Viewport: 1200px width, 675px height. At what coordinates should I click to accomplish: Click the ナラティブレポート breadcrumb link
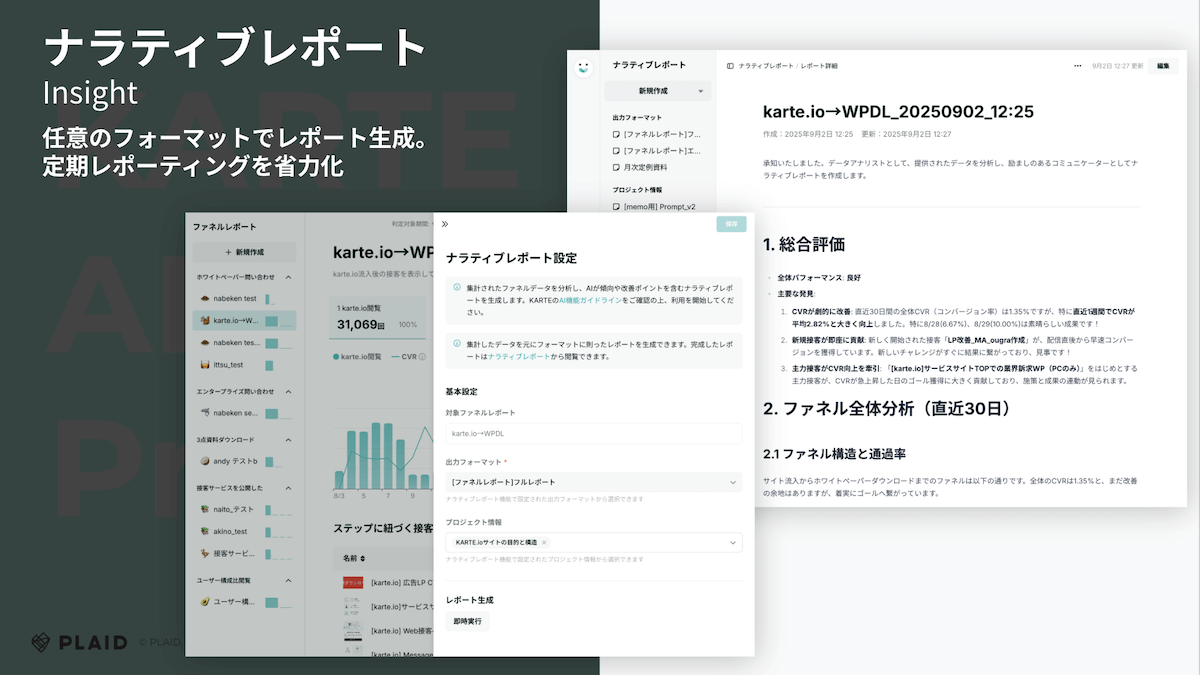point(766,65)
